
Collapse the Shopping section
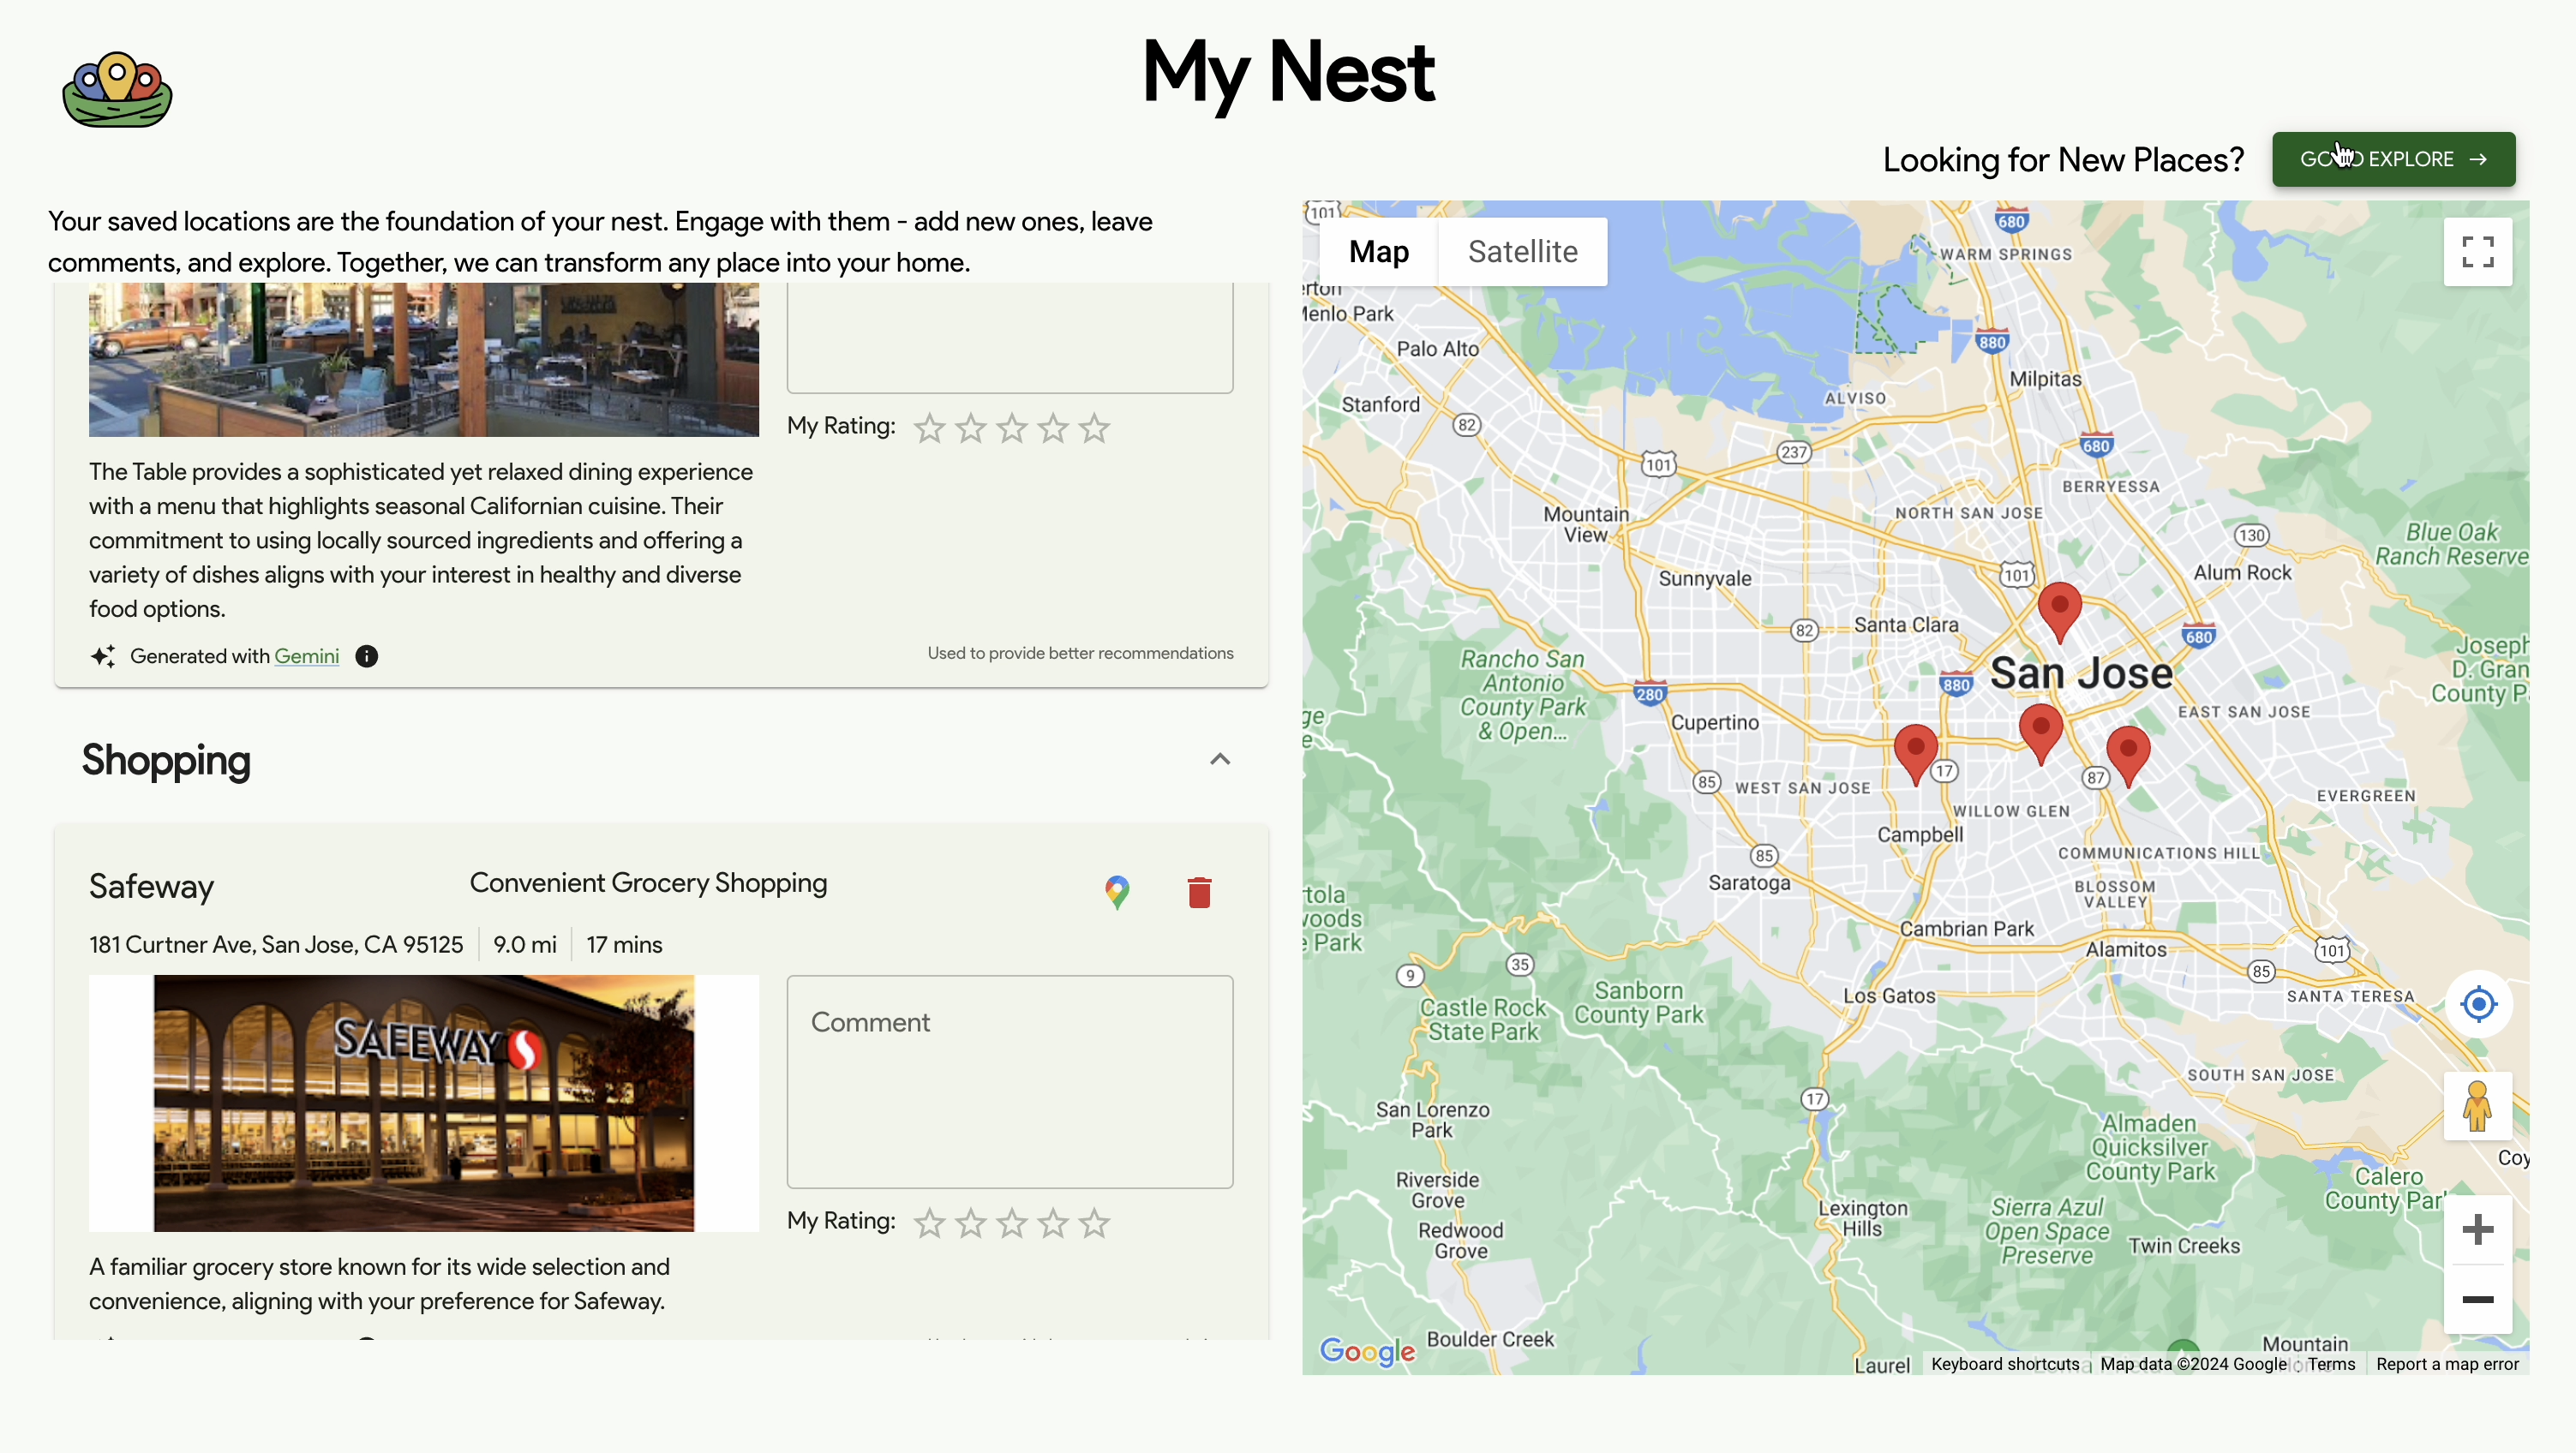[1219, 760]
